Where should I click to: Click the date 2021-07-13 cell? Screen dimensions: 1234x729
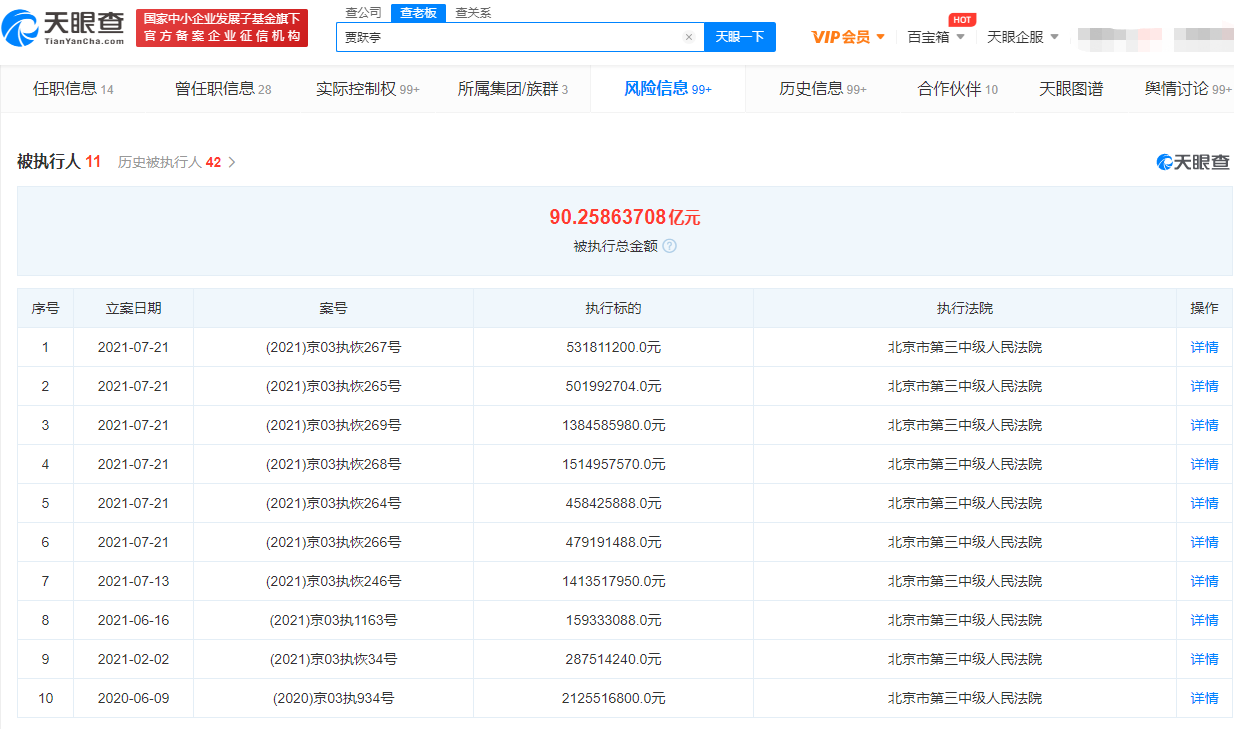click(133, 581)
